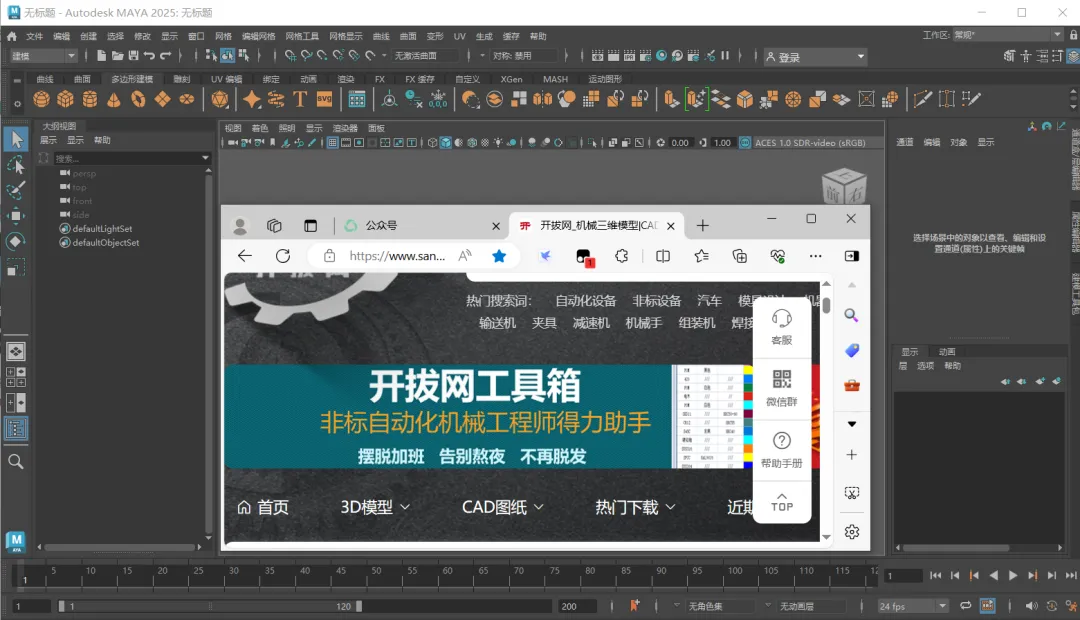Click the 帮助手册 button on webpage sidebar
Viewport: 1080px width, 620px height.
[782, 449]
